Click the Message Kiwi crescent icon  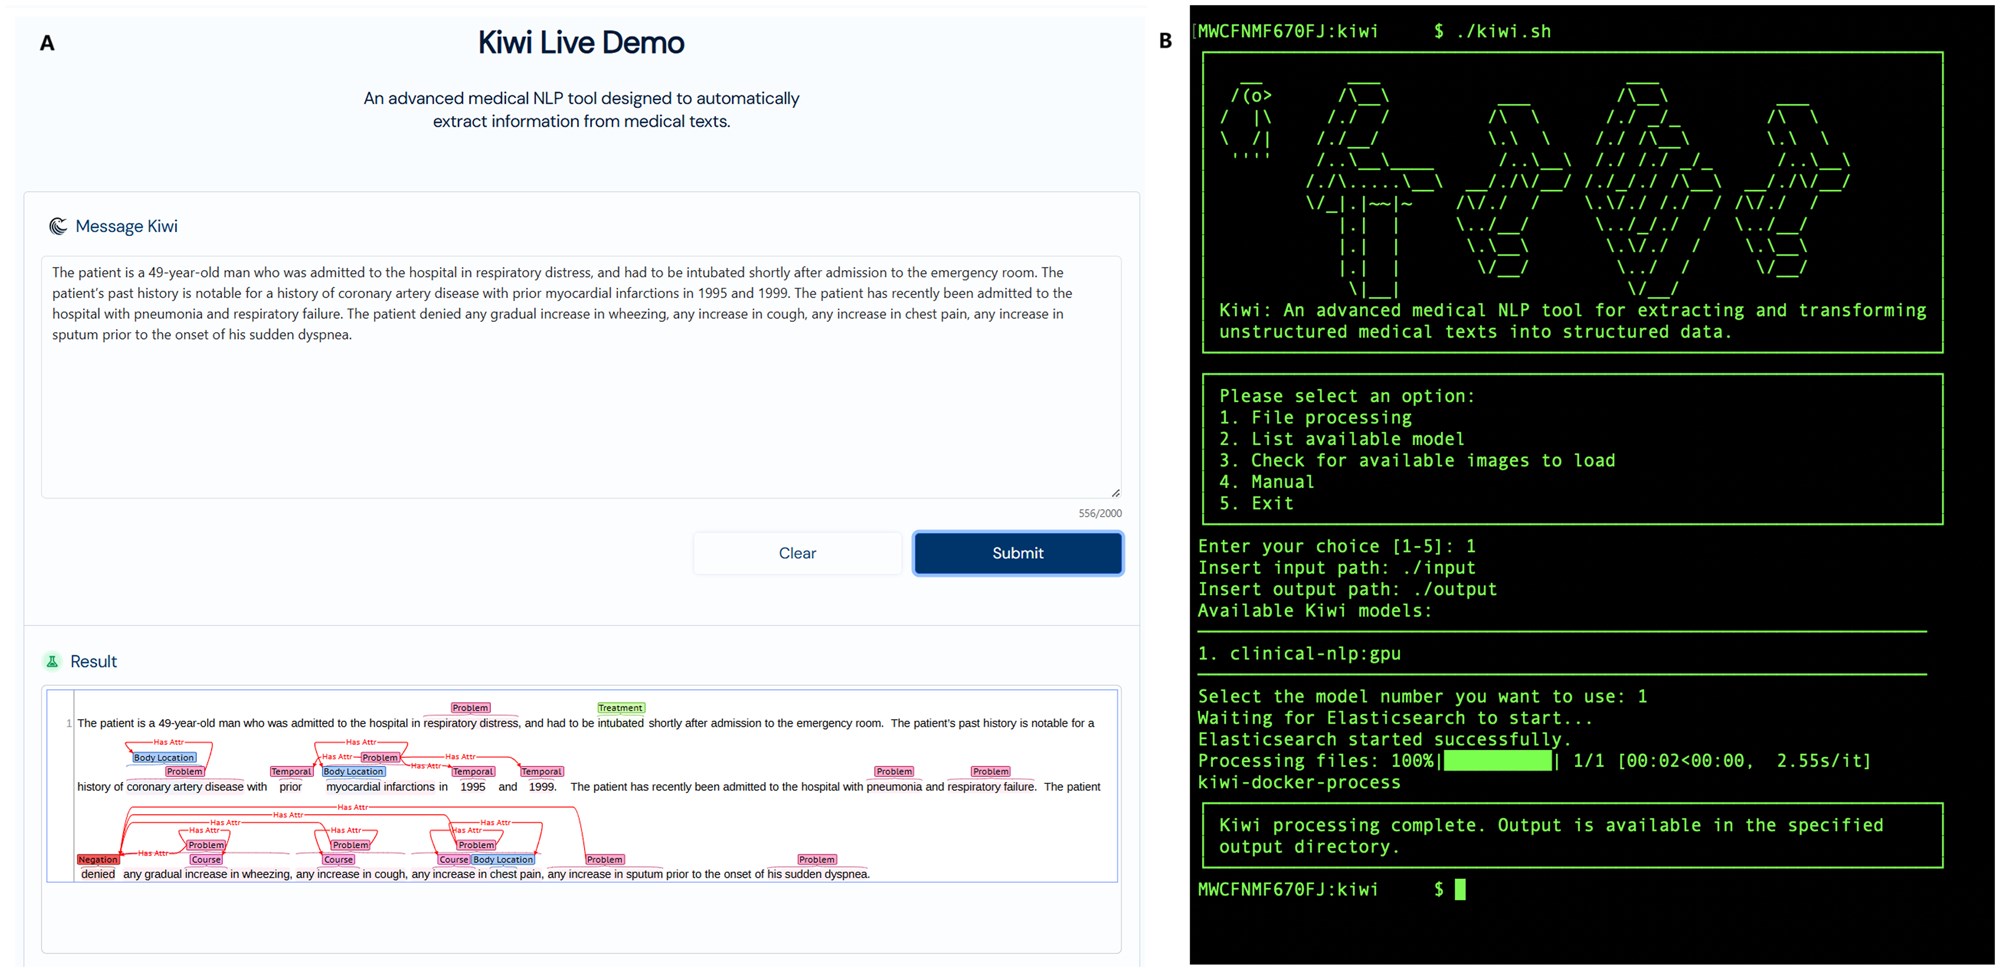58,226
